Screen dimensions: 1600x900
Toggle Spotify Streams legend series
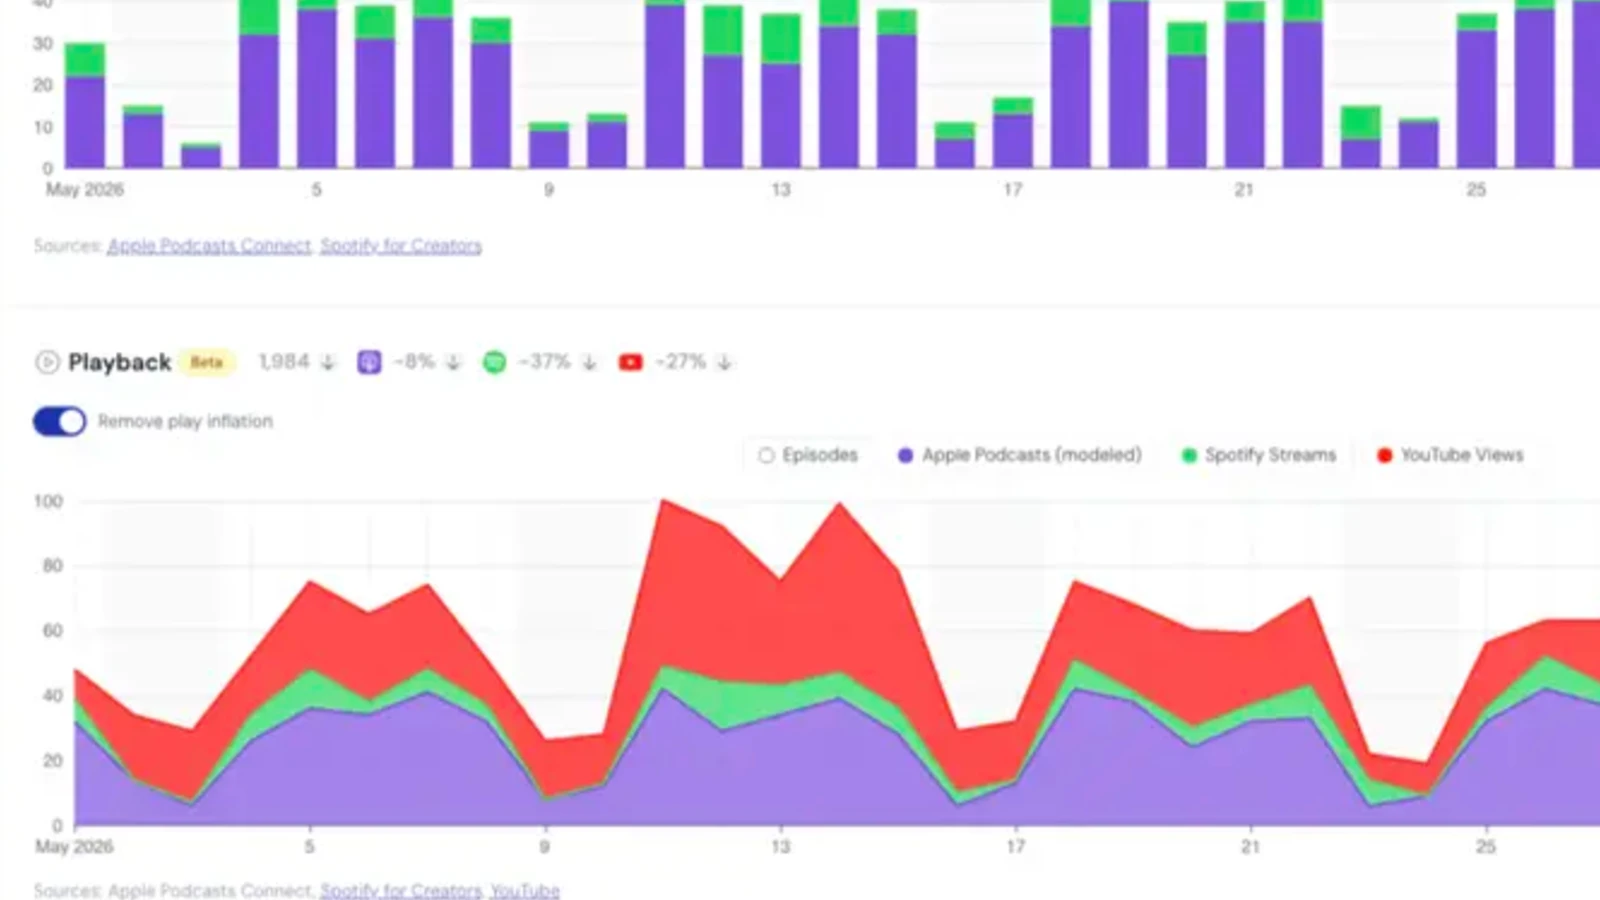point(1259,455)
